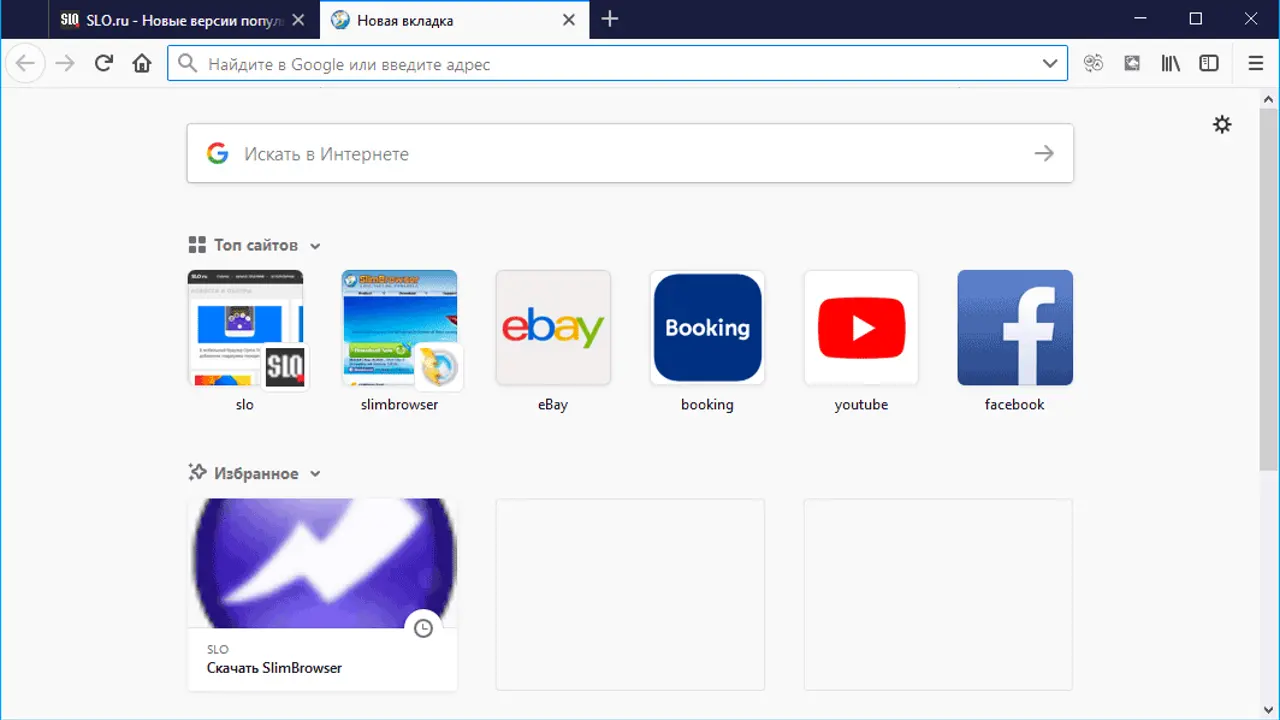The width and height of the screenshot is (1280, 720).
Task: Click the vertical page scrollbar
Action: coord(1269,300)
